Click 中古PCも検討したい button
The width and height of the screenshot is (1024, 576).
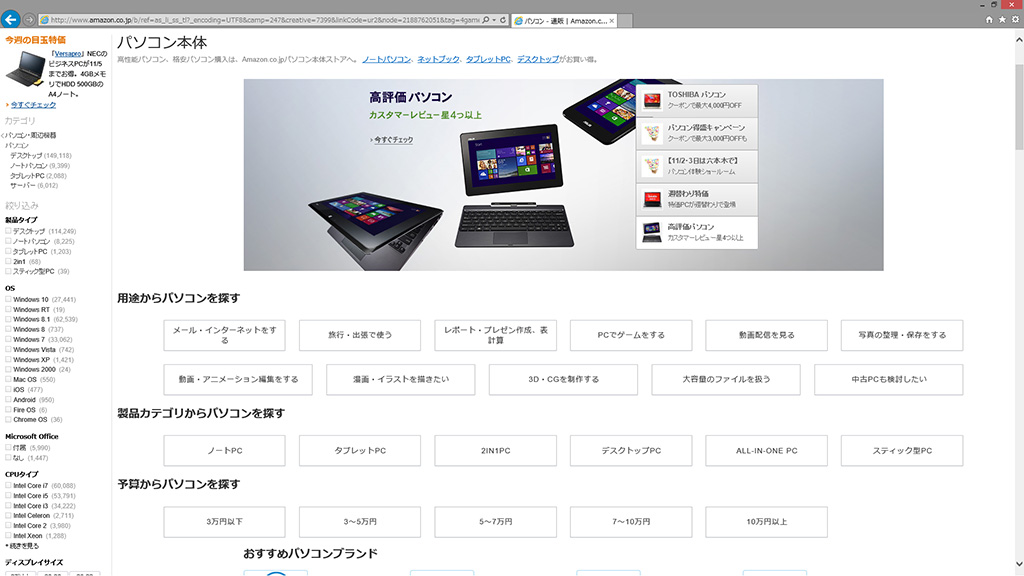(x=888, y=379)
